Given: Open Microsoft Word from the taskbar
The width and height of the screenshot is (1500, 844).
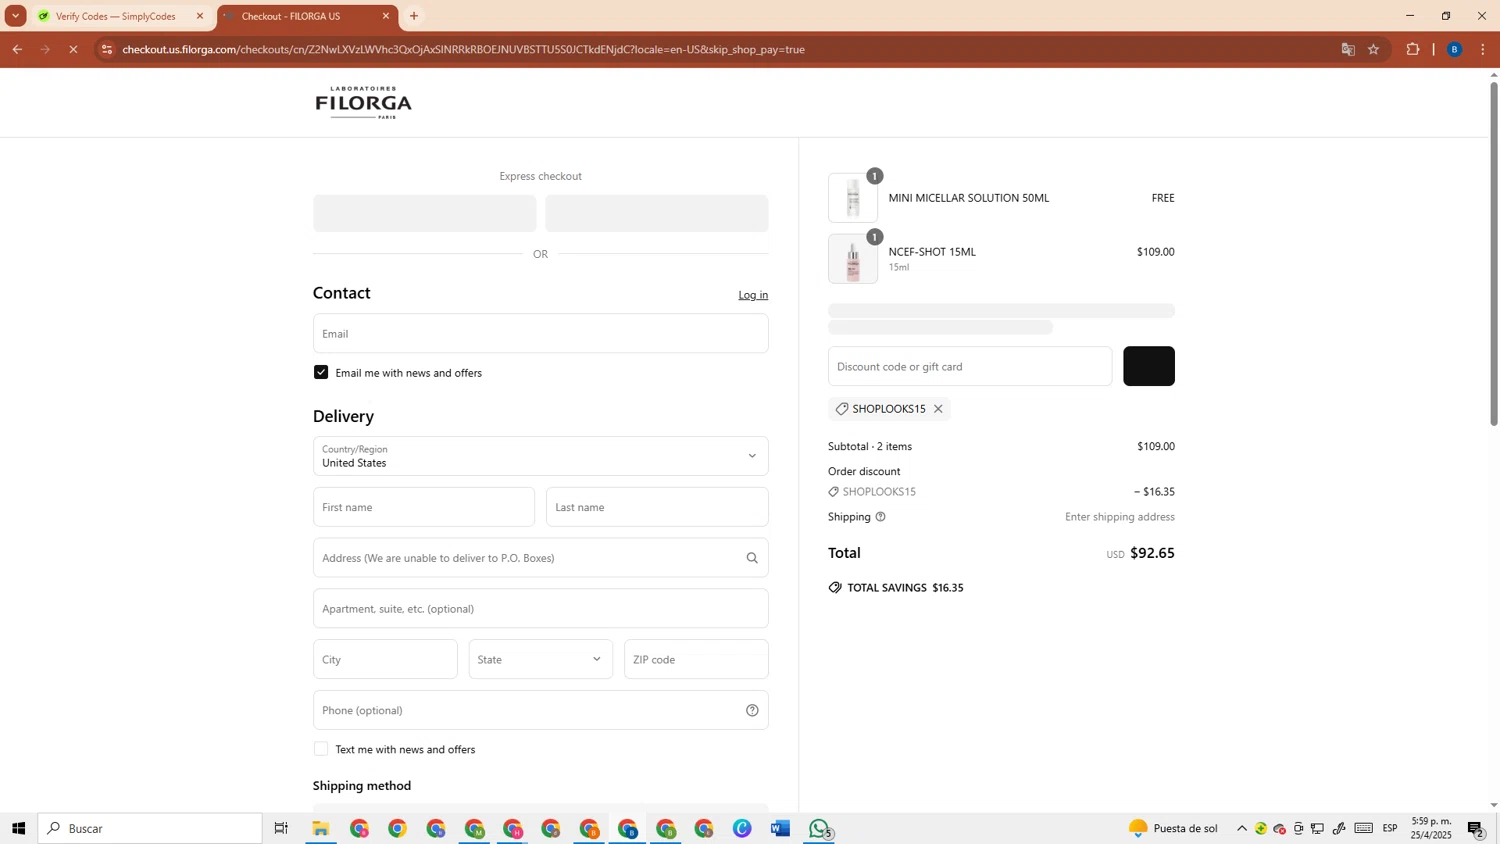Looking at the screenshot, I should click(781, 828).
